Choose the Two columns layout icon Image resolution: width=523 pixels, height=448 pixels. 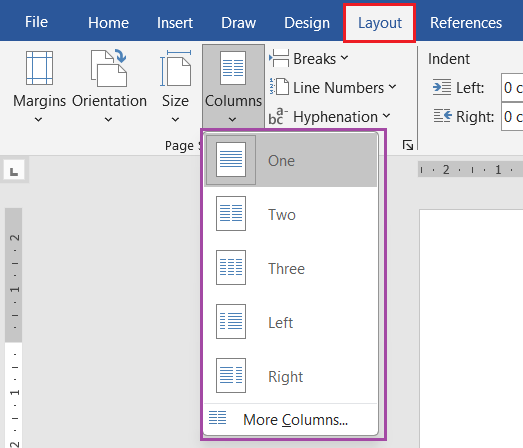[231, 213]
